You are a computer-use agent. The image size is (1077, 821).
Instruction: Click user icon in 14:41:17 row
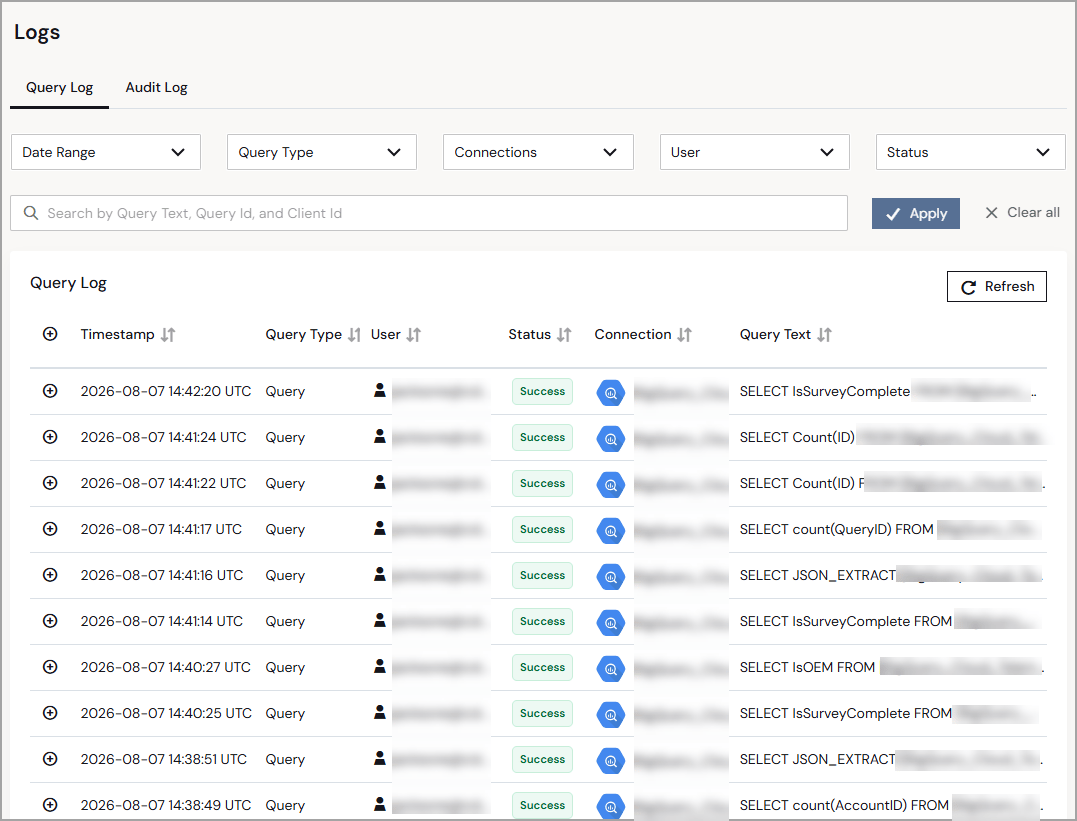click(x=379, y=528)
